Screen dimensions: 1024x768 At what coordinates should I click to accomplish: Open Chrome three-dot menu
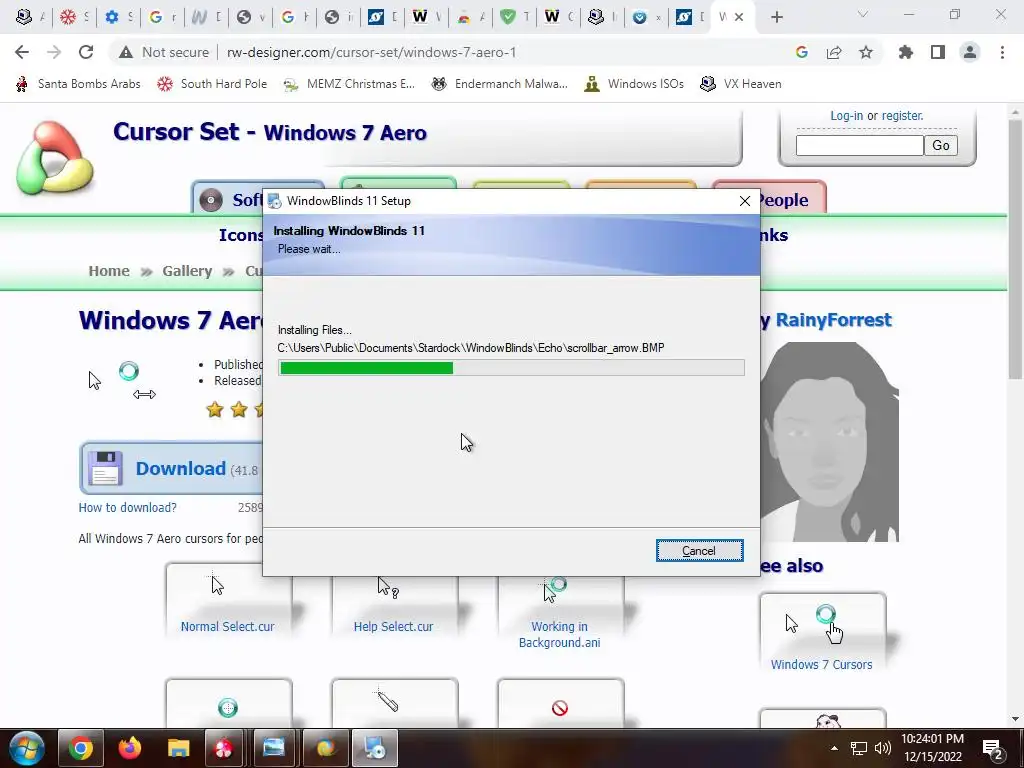(1002, 52)
